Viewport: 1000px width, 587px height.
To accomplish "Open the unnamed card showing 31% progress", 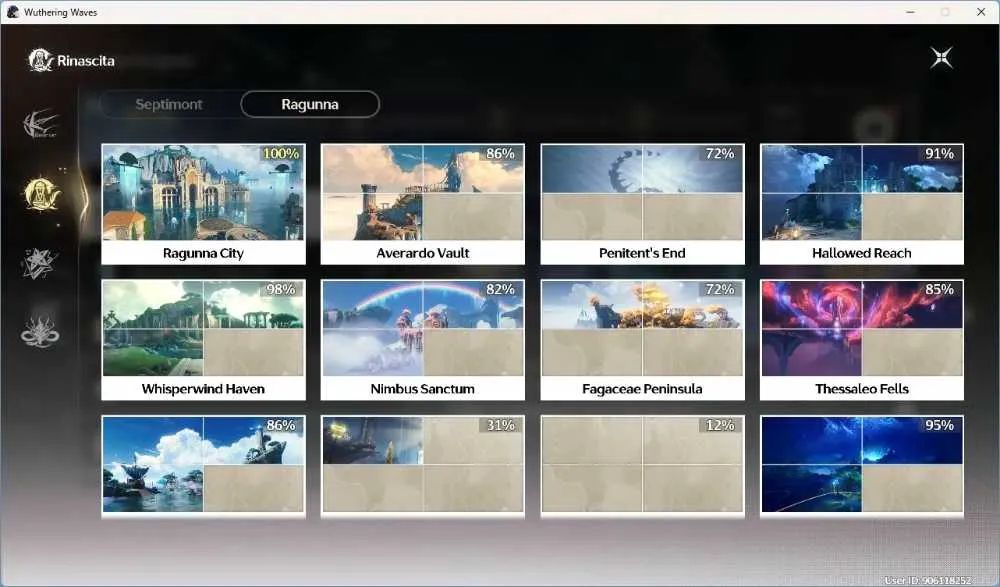I will point(423,466).
